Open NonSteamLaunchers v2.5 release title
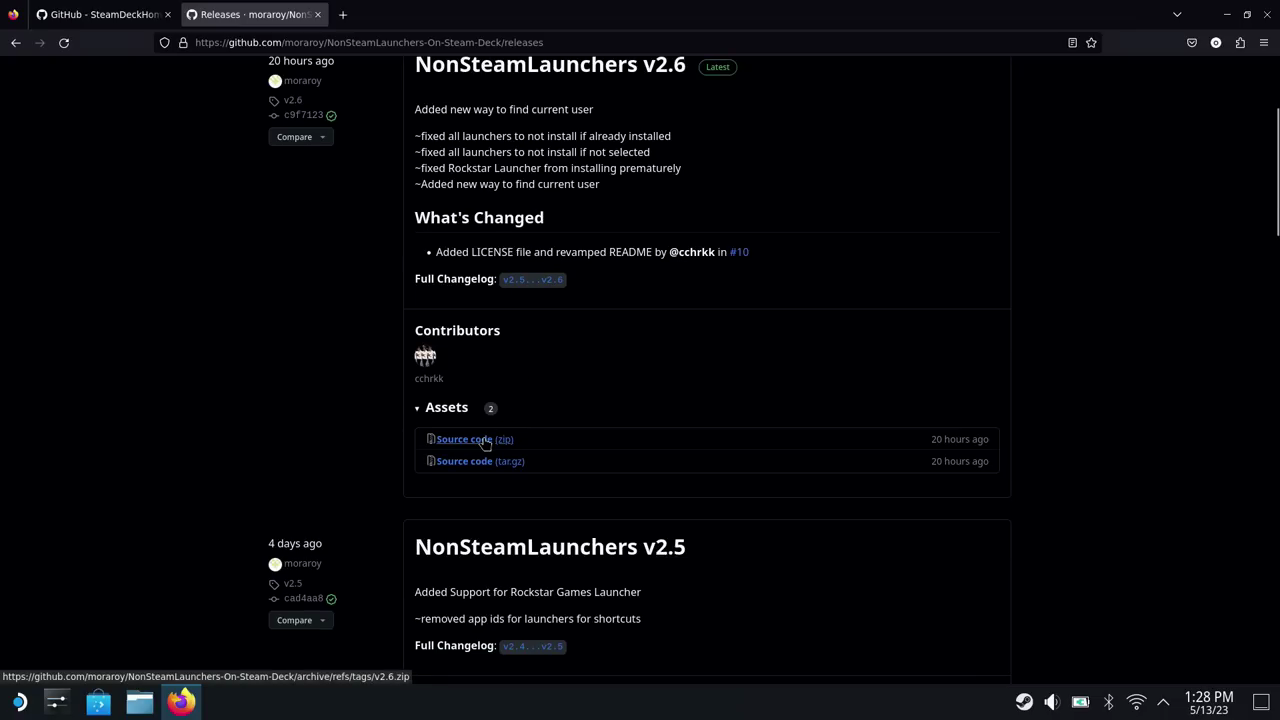Image resolution: width=1280 pixels, height=720 pixels. tap(550, 547)
